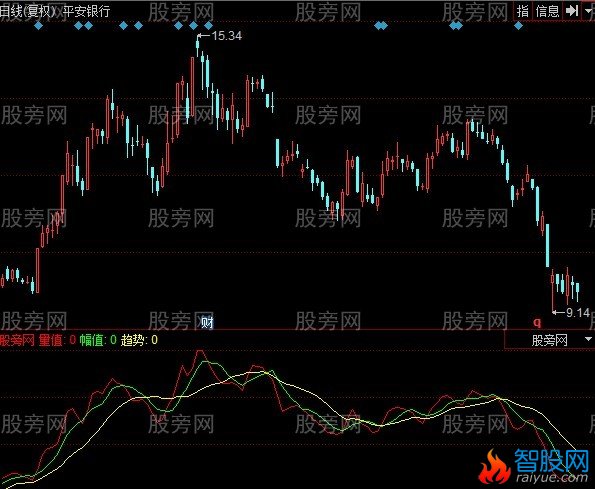Click the 趋势 indicator label

click(132, 340)
